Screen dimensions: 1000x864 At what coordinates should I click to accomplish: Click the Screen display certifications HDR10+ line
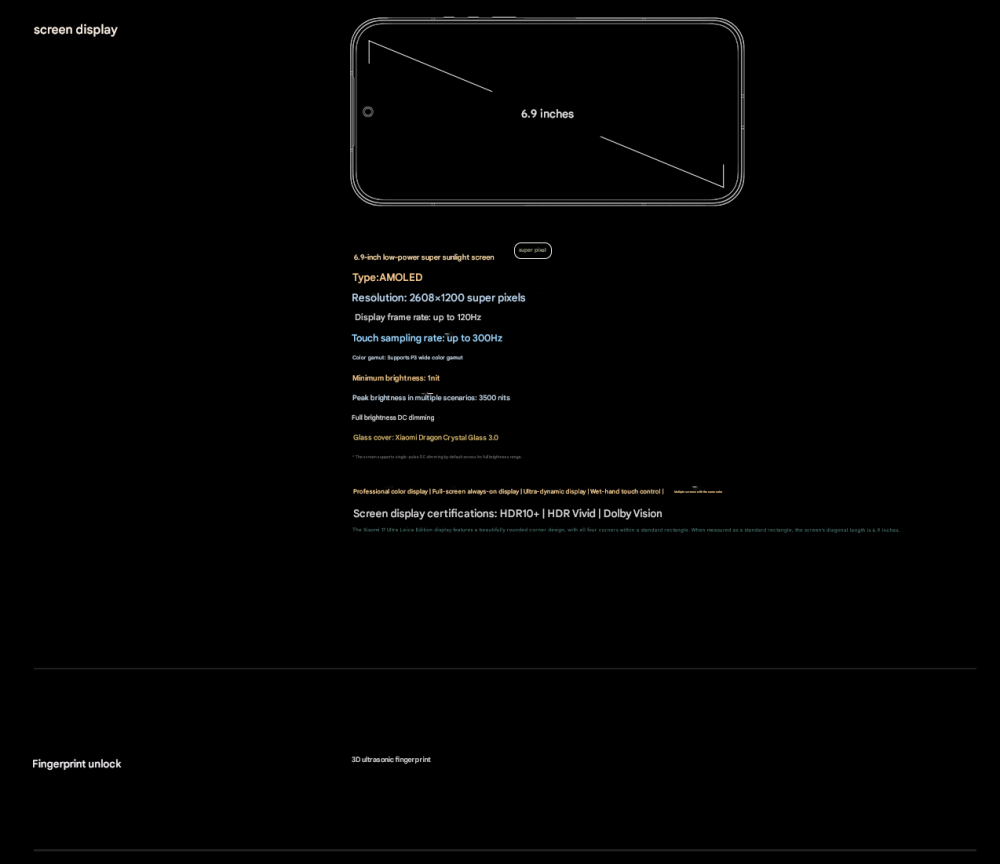point(507,513)
